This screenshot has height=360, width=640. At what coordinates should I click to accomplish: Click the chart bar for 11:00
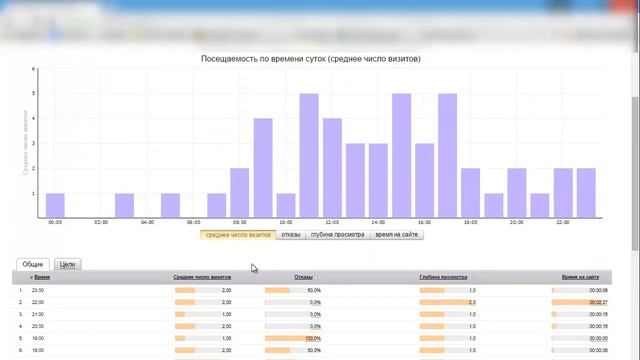[309, 156]
